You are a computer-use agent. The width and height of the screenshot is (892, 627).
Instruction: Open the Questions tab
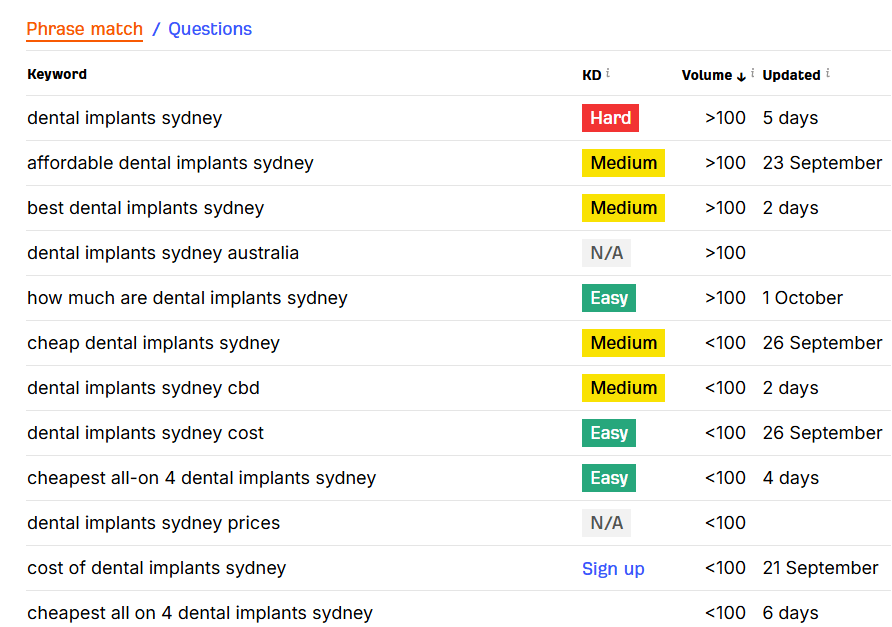tap(210, 29)
